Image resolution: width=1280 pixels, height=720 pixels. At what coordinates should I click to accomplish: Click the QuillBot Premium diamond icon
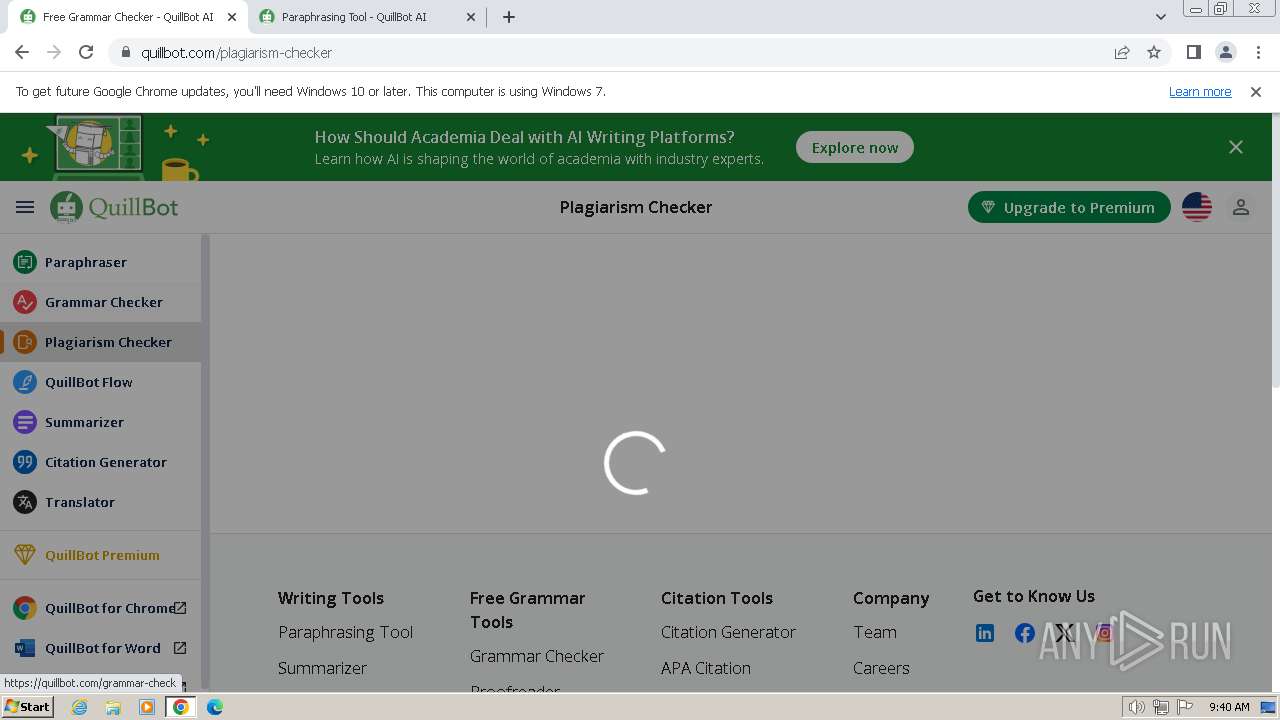click(x=25, y=555)
